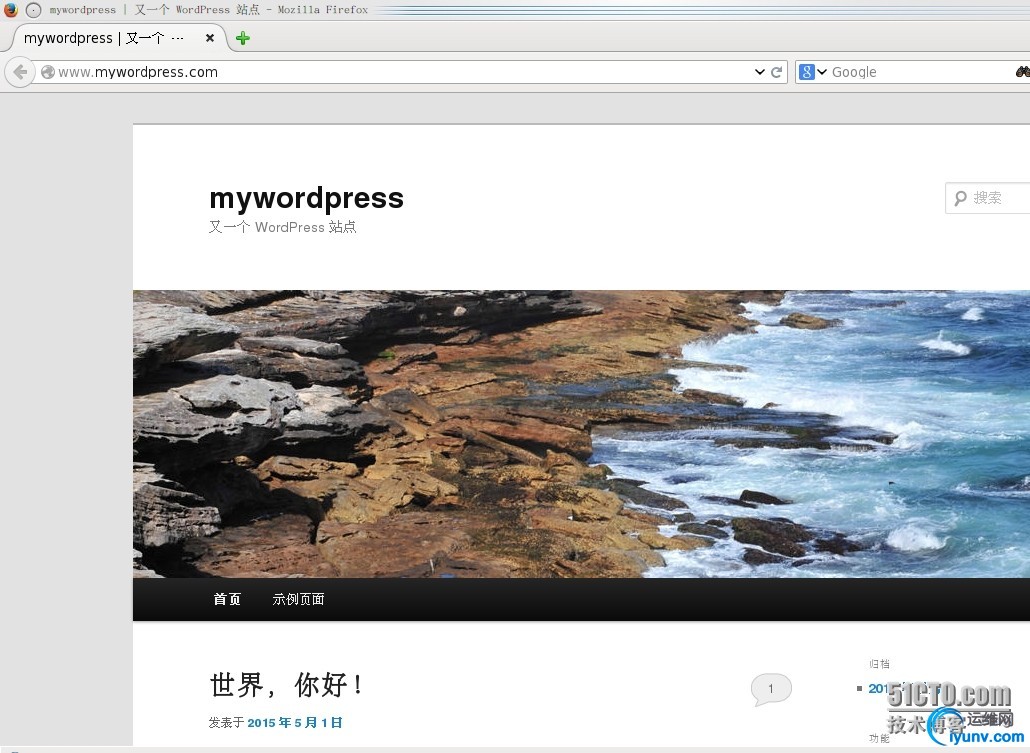Click the site identity globe icon
1030x753 pixels.
pos(47,72)
